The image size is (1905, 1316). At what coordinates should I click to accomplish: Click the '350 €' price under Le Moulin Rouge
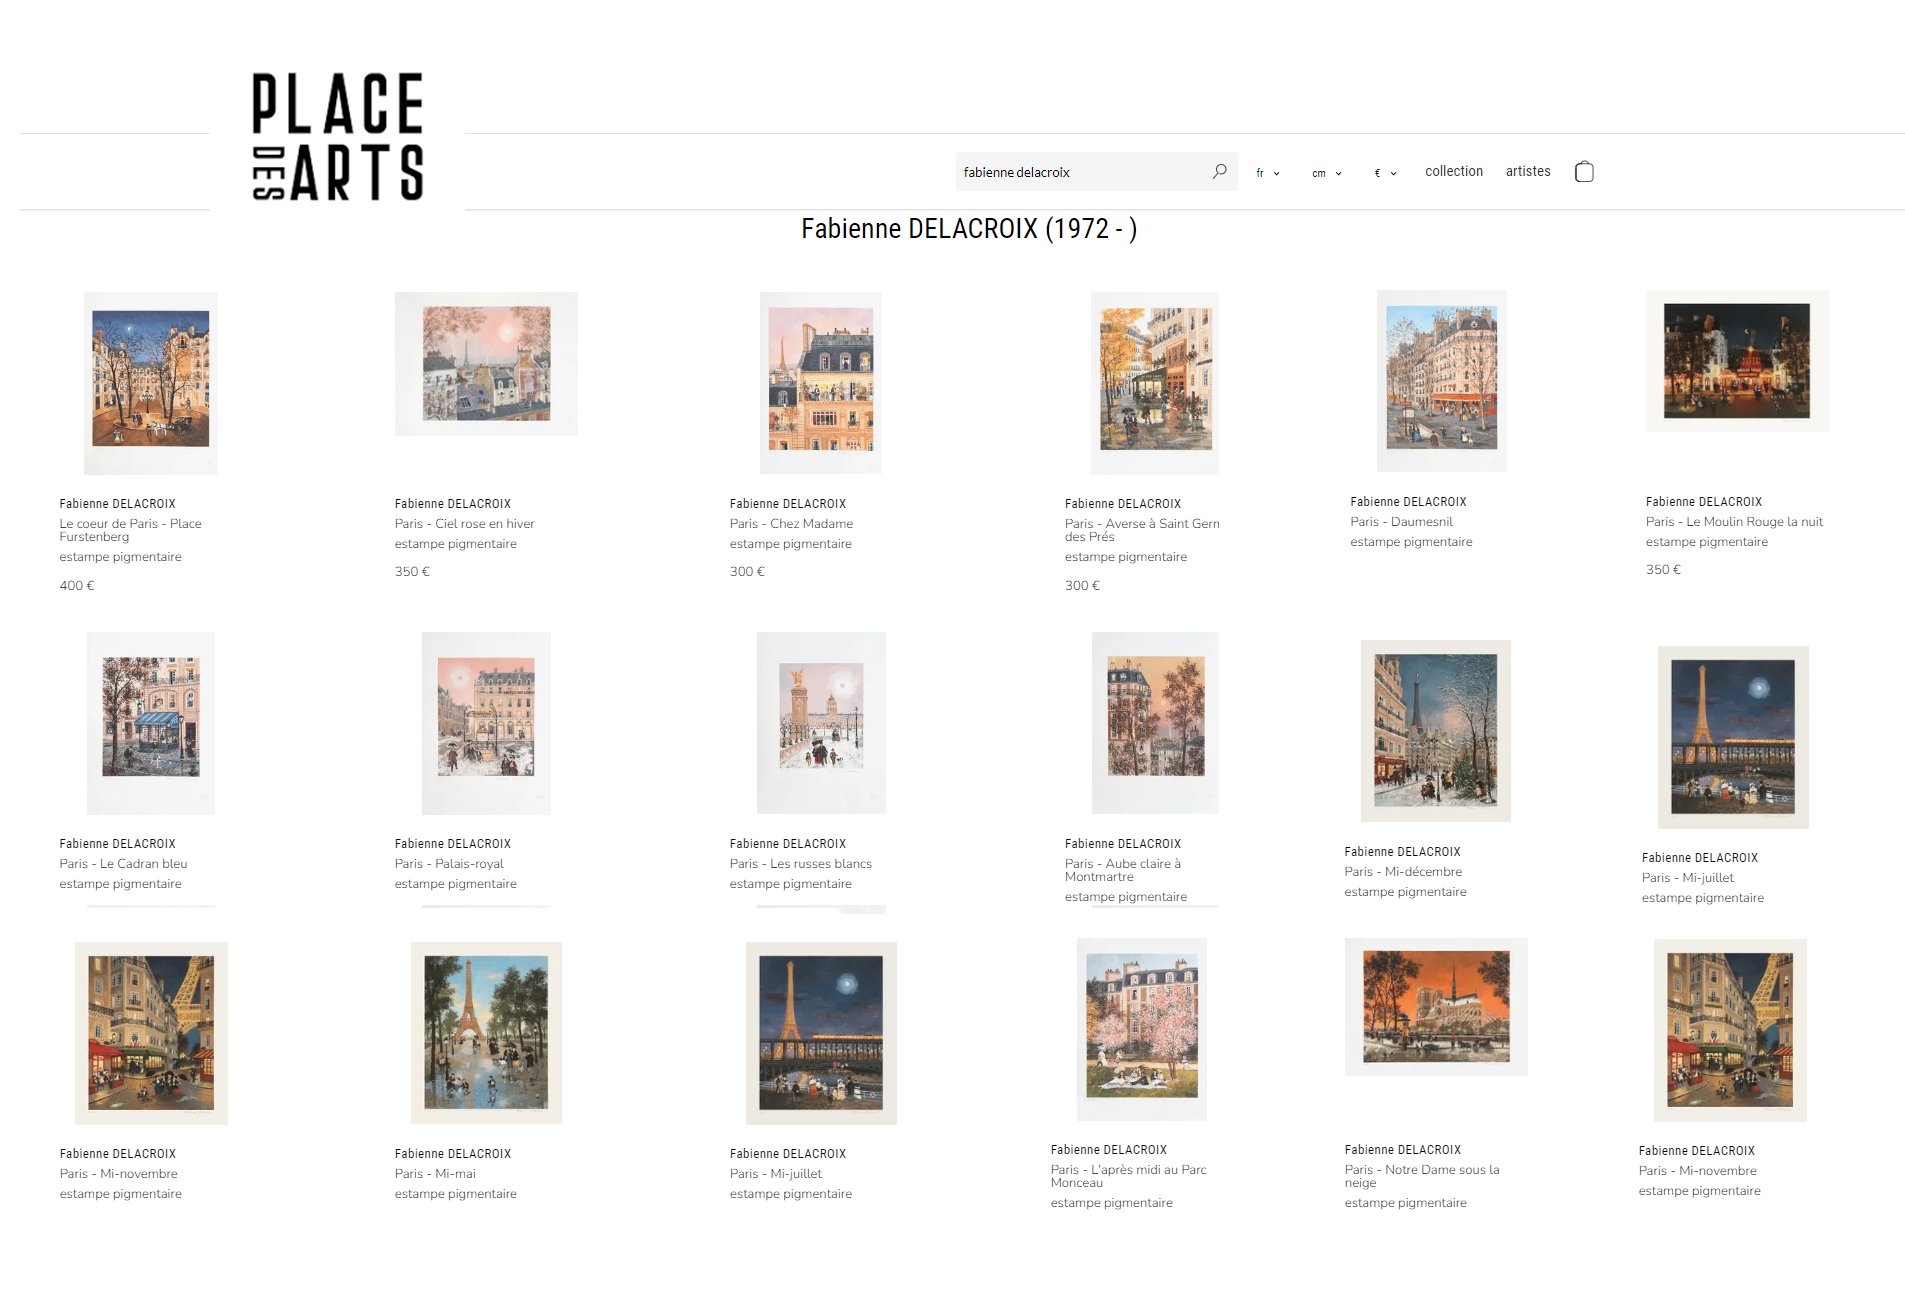coord(1663,570)
